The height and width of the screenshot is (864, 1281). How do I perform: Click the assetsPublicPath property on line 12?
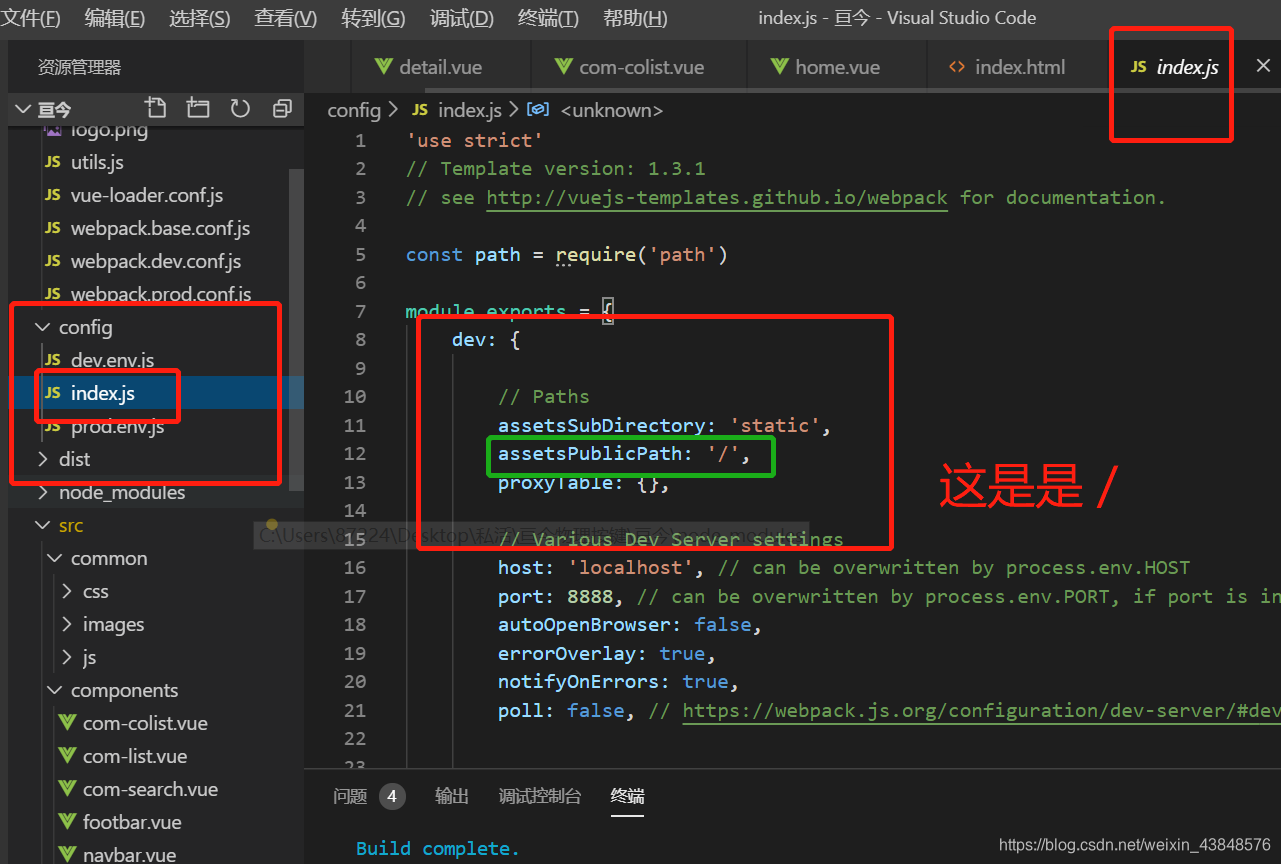click(x=590, y=454)
